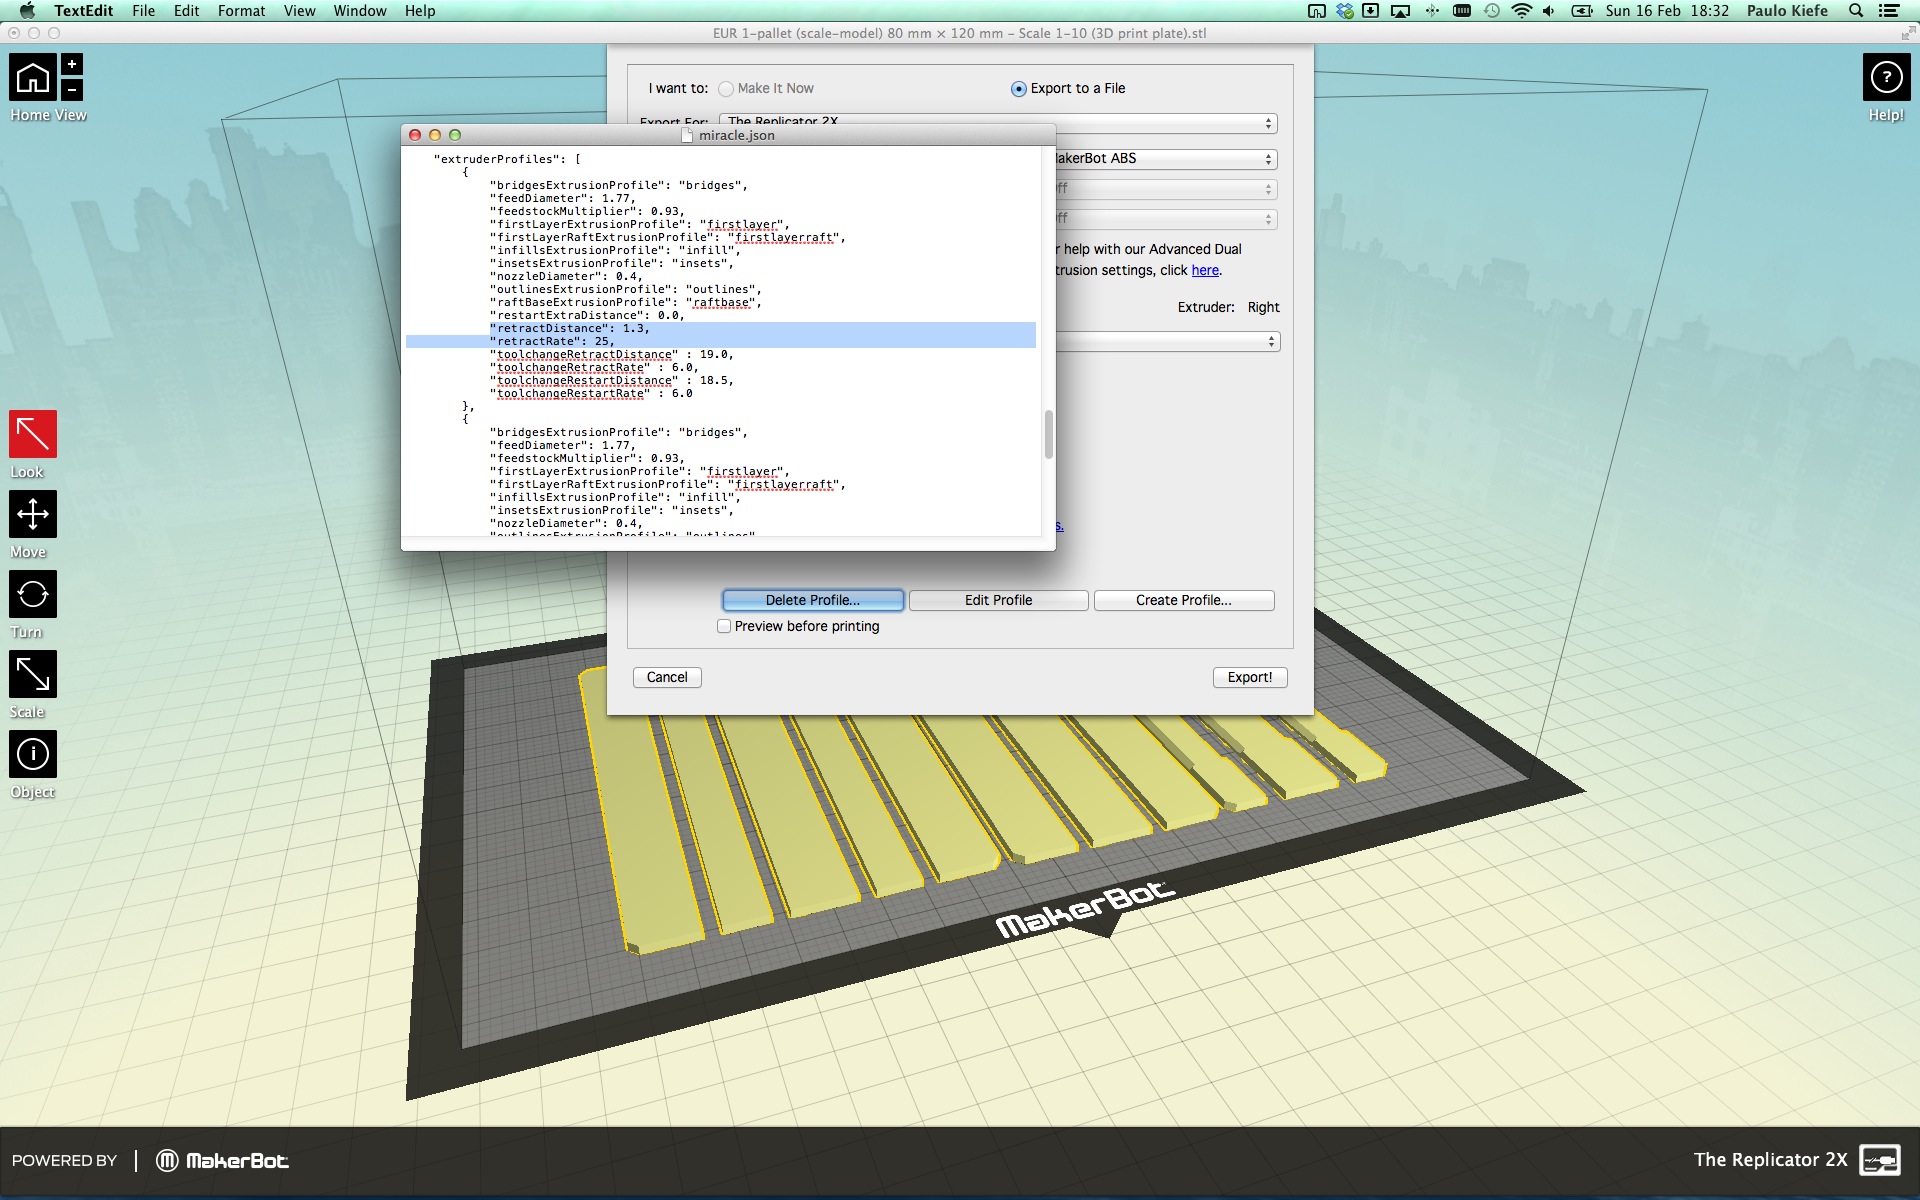
Task: Select the Move tool
Action: click(33, 514)
